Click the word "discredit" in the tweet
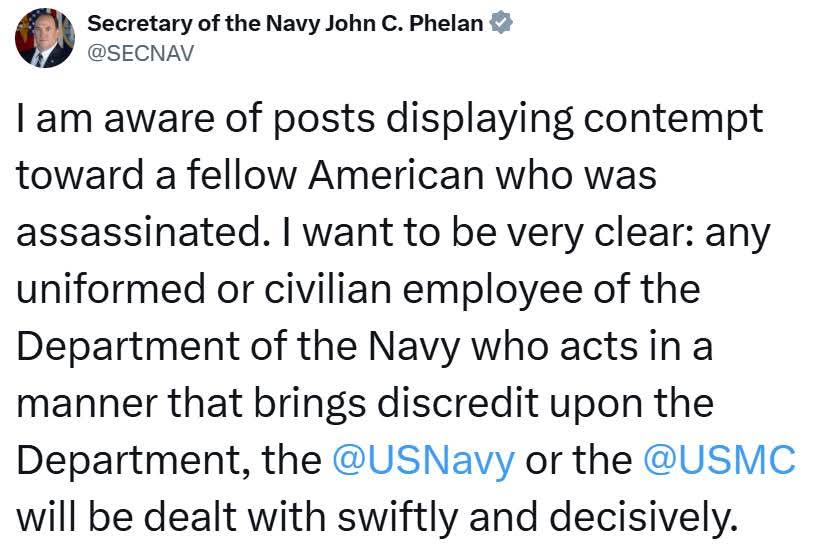 (458, 403)
